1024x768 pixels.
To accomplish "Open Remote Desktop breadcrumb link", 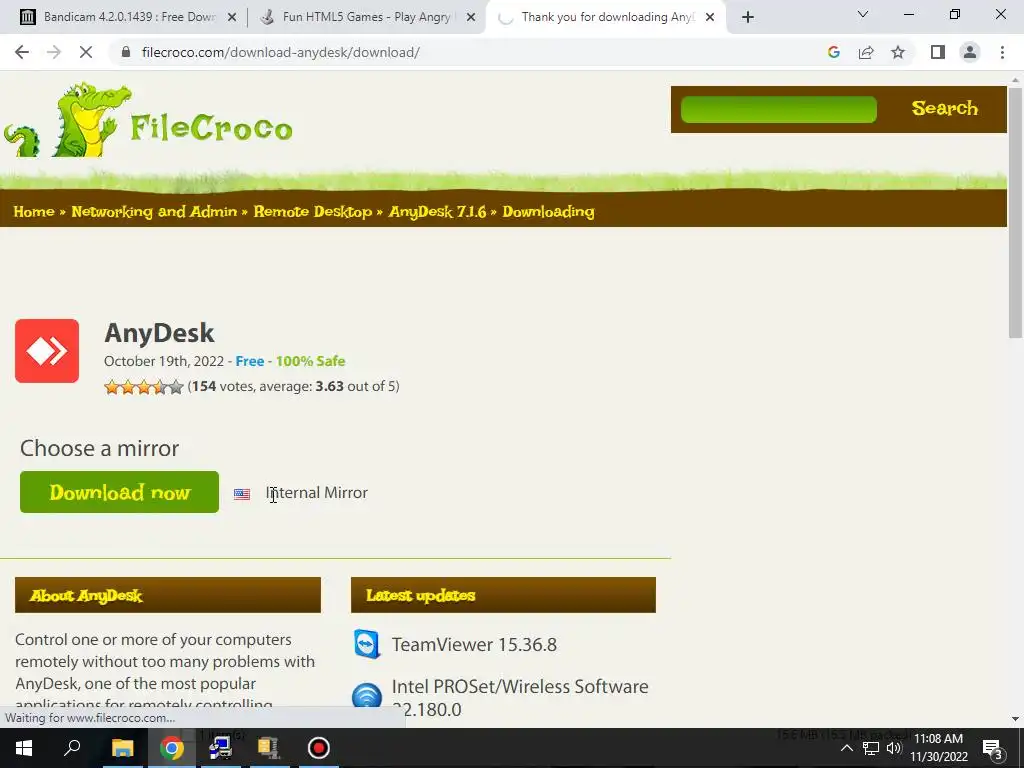I will 313,212.
